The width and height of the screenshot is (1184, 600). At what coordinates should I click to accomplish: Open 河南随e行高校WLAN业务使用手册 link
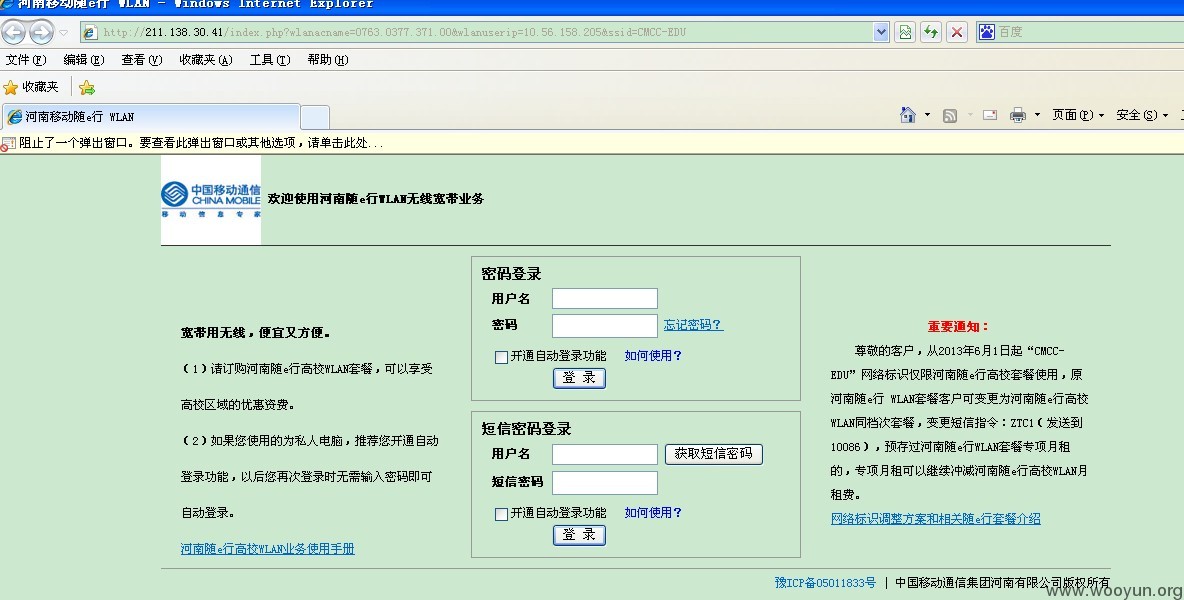click(x=267, y=549)
